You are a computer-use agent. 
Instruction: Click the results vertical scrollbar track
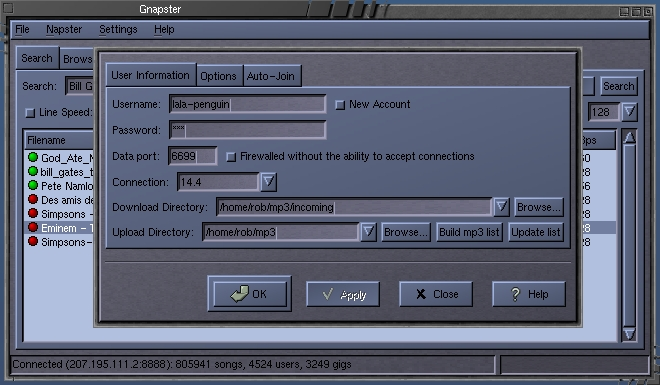[629, 236]
